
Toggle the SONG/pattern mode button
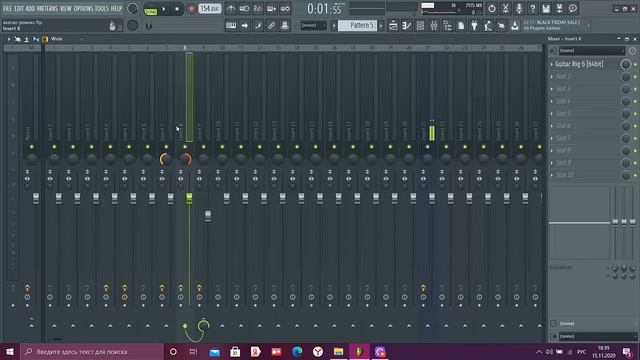click(151, 9)
